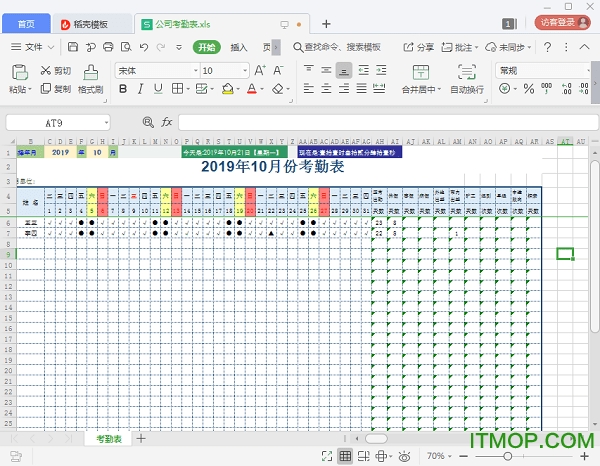Select the 考勤表 sheet tab
This screenshot has height=466, width=600.
tap(109, 439)
